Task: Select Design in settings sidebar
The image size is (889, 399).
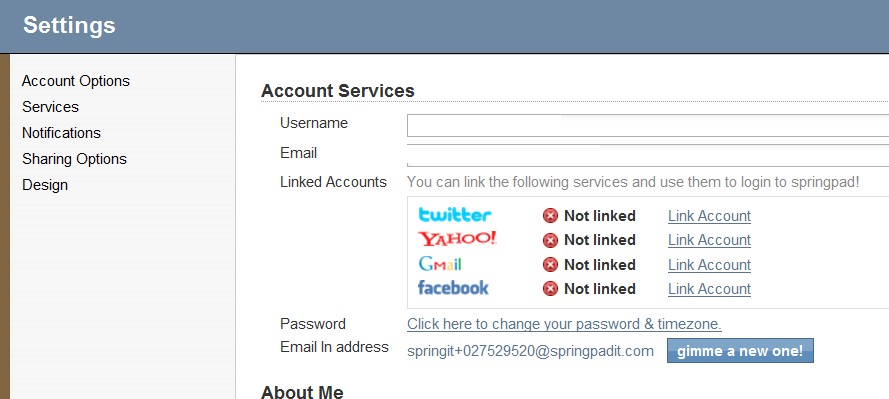Action: tap(45, 185)
